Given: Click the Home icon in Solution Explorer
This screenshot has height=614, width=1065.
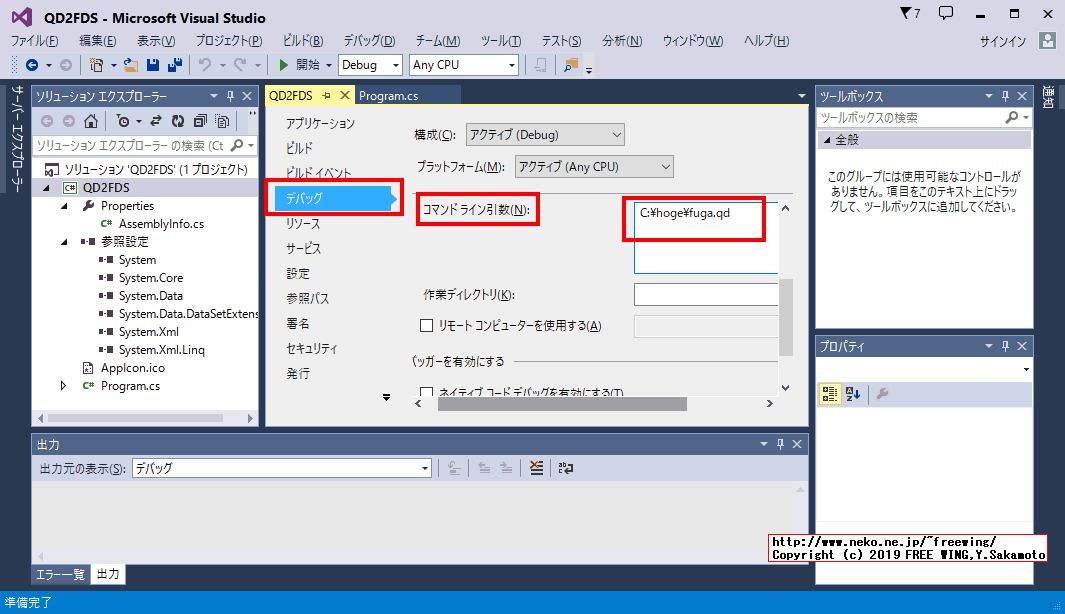Looking at the screenshot, I should (x=91, y=121).
